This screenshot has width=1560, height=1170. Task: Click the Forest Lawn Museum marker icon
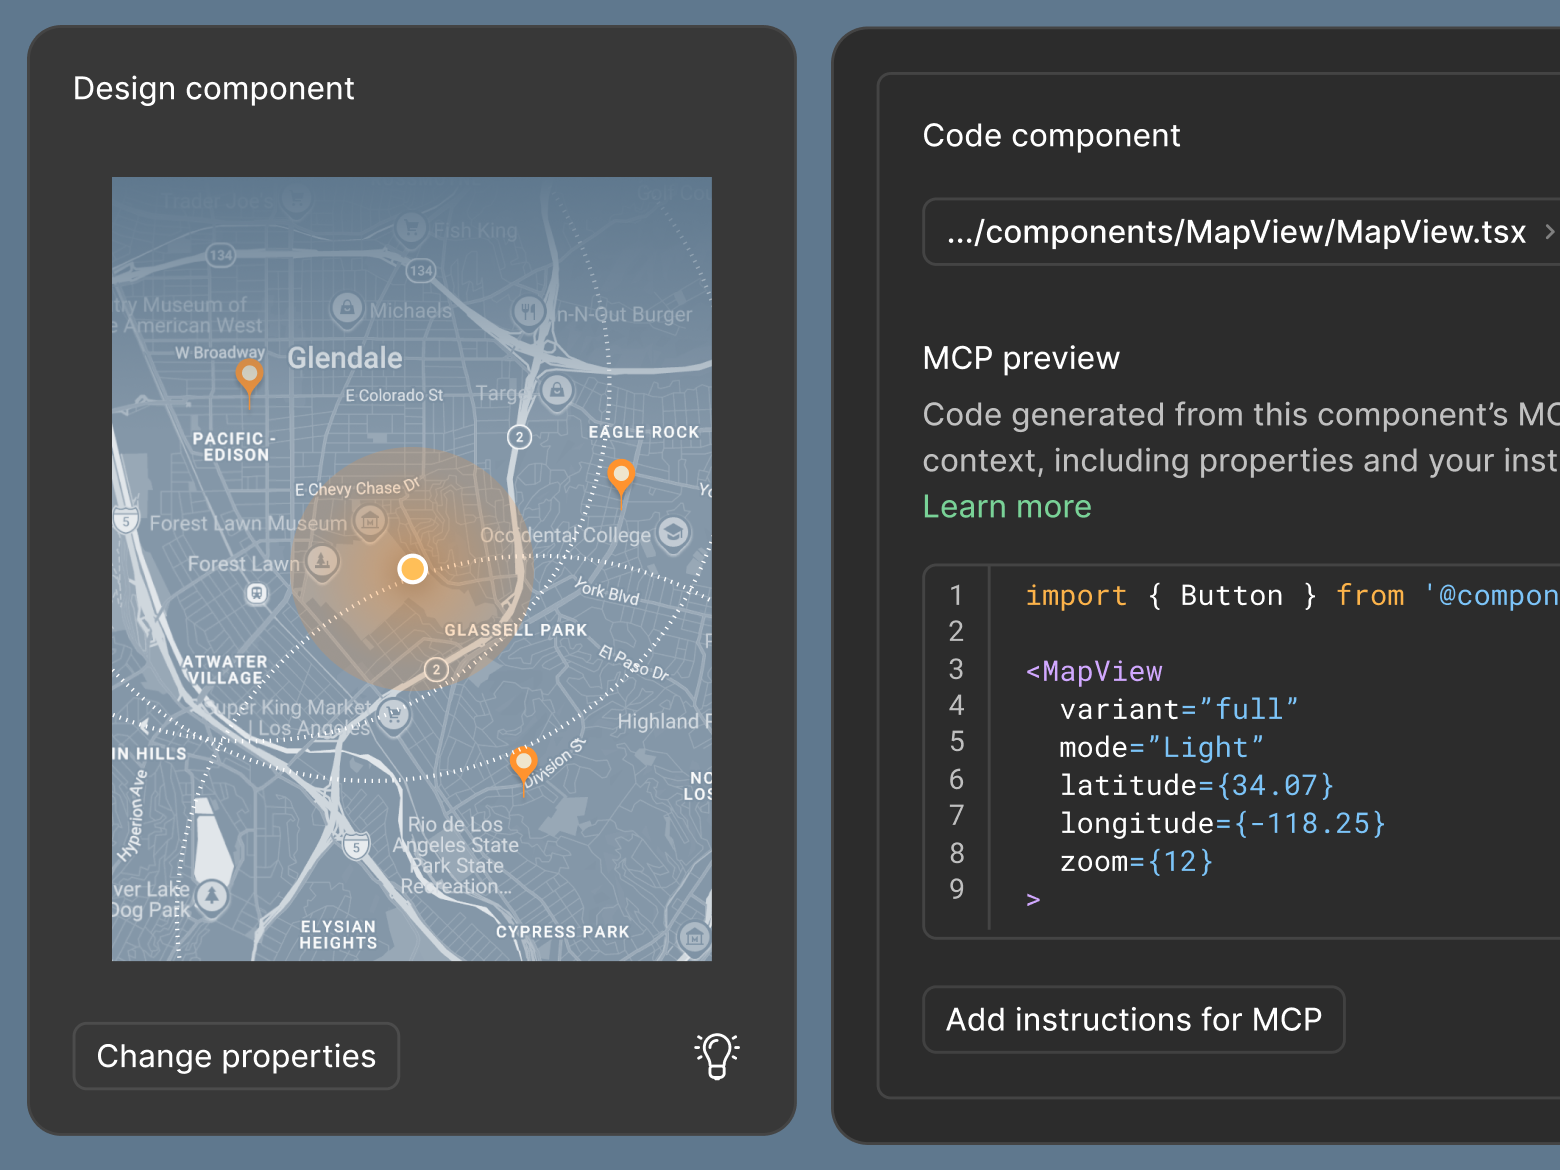tap(370, 521)
